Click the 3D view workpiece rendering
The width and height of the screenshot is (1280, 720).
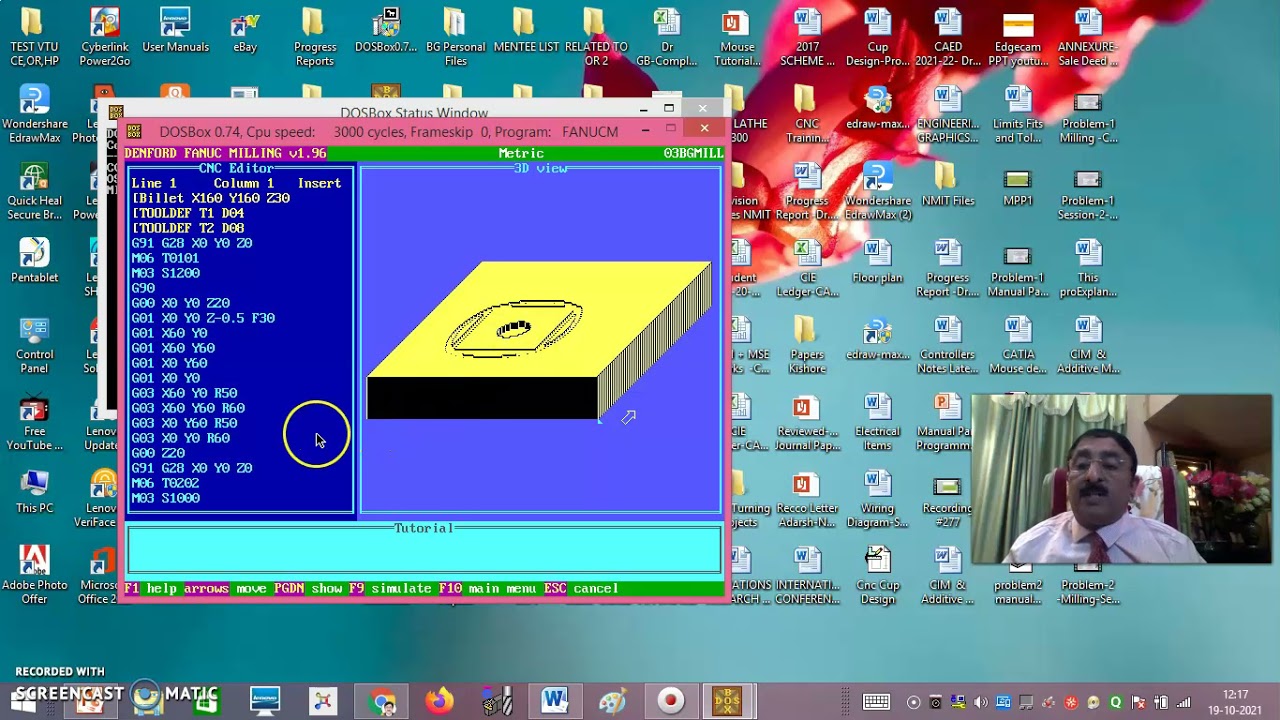point(540,340)
